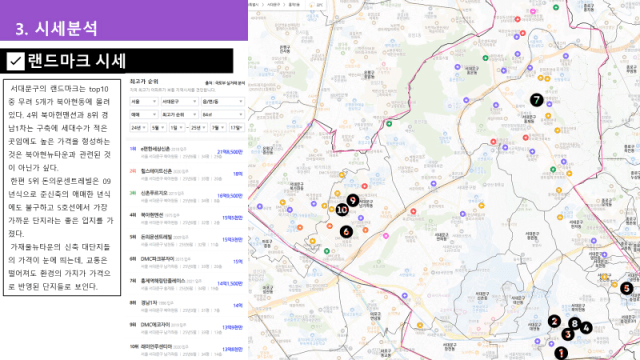Open the 서대문구 district dropdown

tap(179, 101)
